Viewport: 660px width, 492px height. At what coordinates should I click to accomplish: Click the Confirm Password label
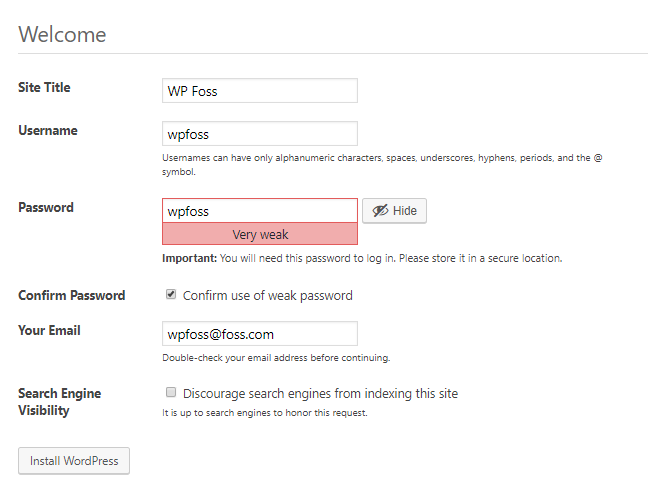click(72, 295)
